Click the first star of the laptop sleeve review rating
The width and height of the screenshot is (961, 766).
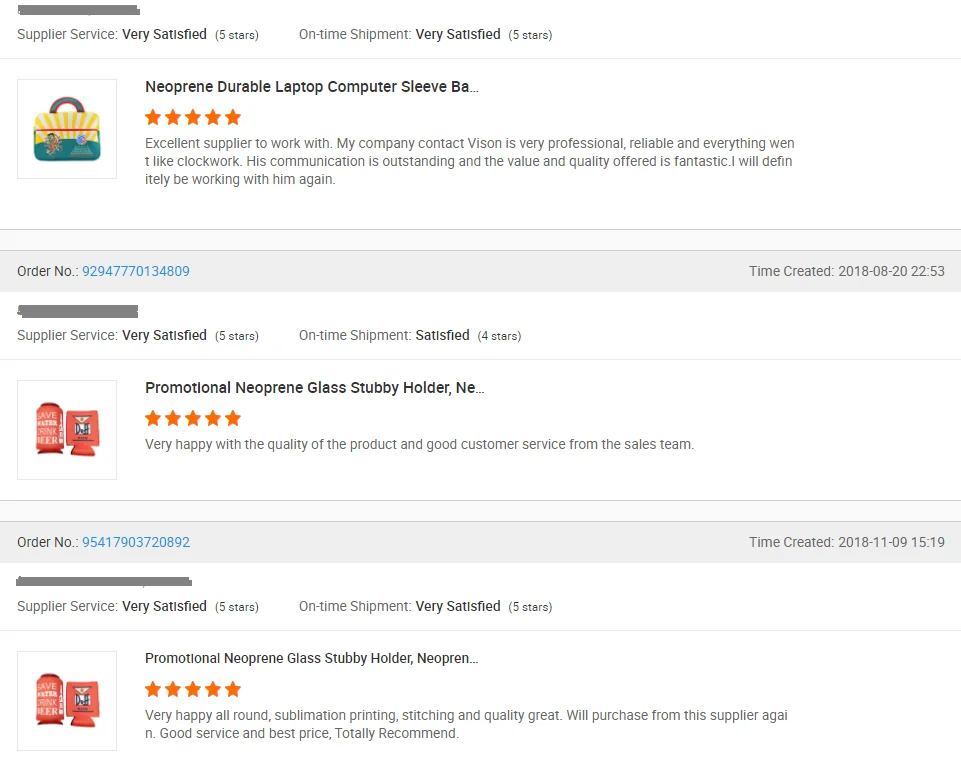click(x=153, y=117)
